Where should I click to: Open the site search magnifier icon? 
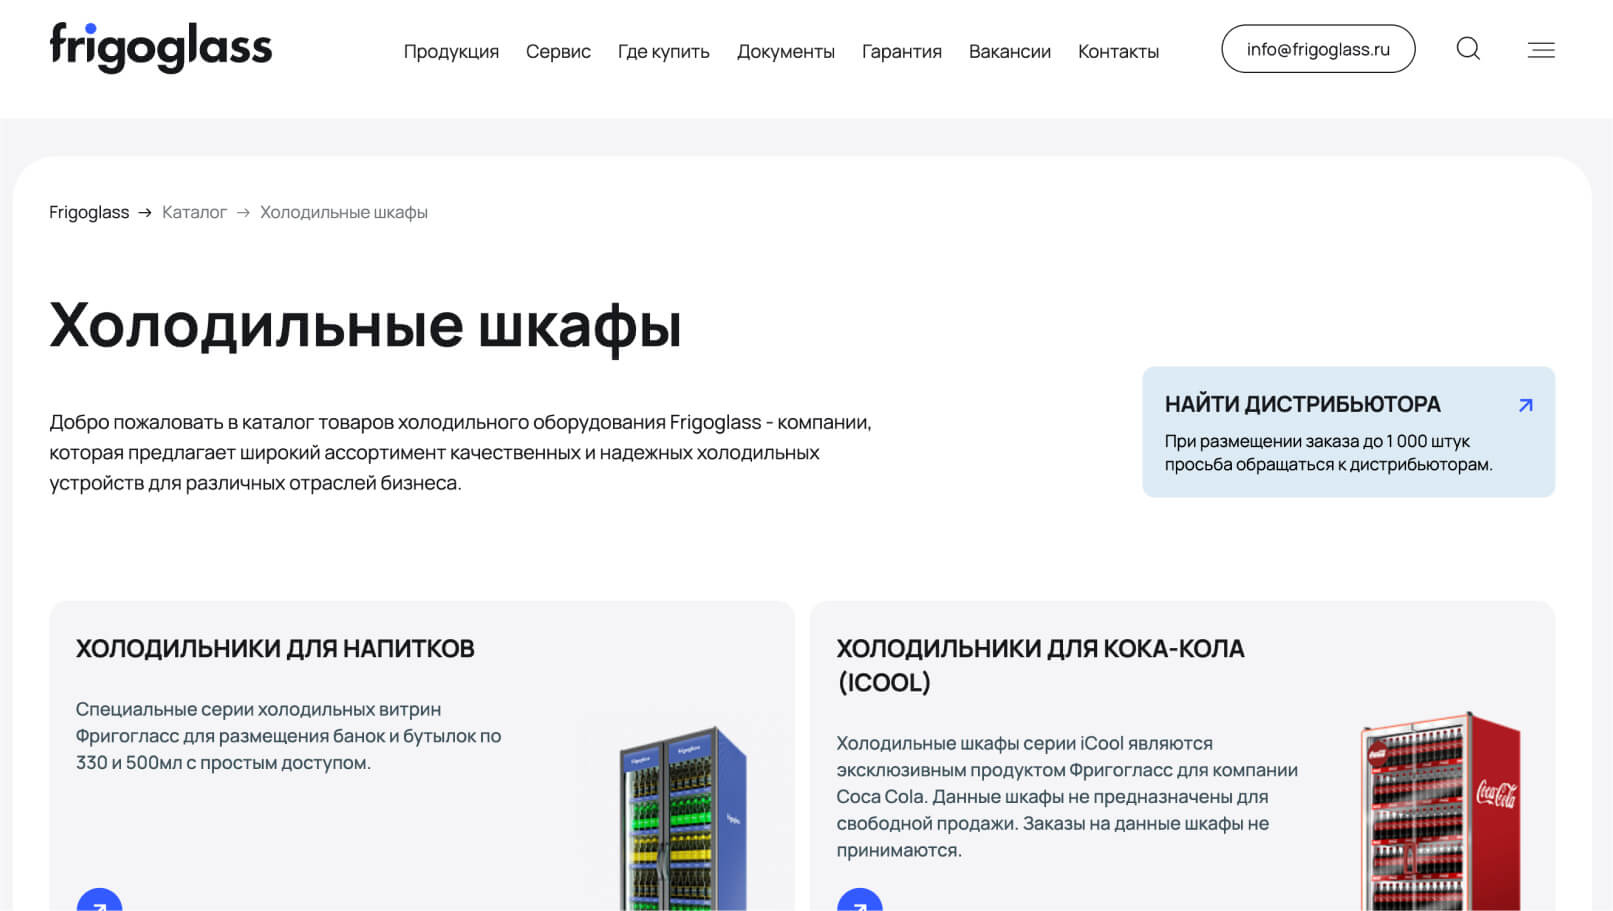[x=1468, y=48]
